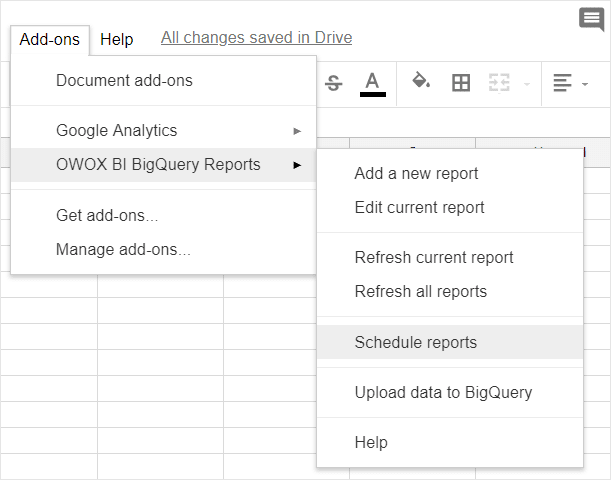Choose Add a new report
This screenshot has width=611, height=480.
tap(416, 173)
